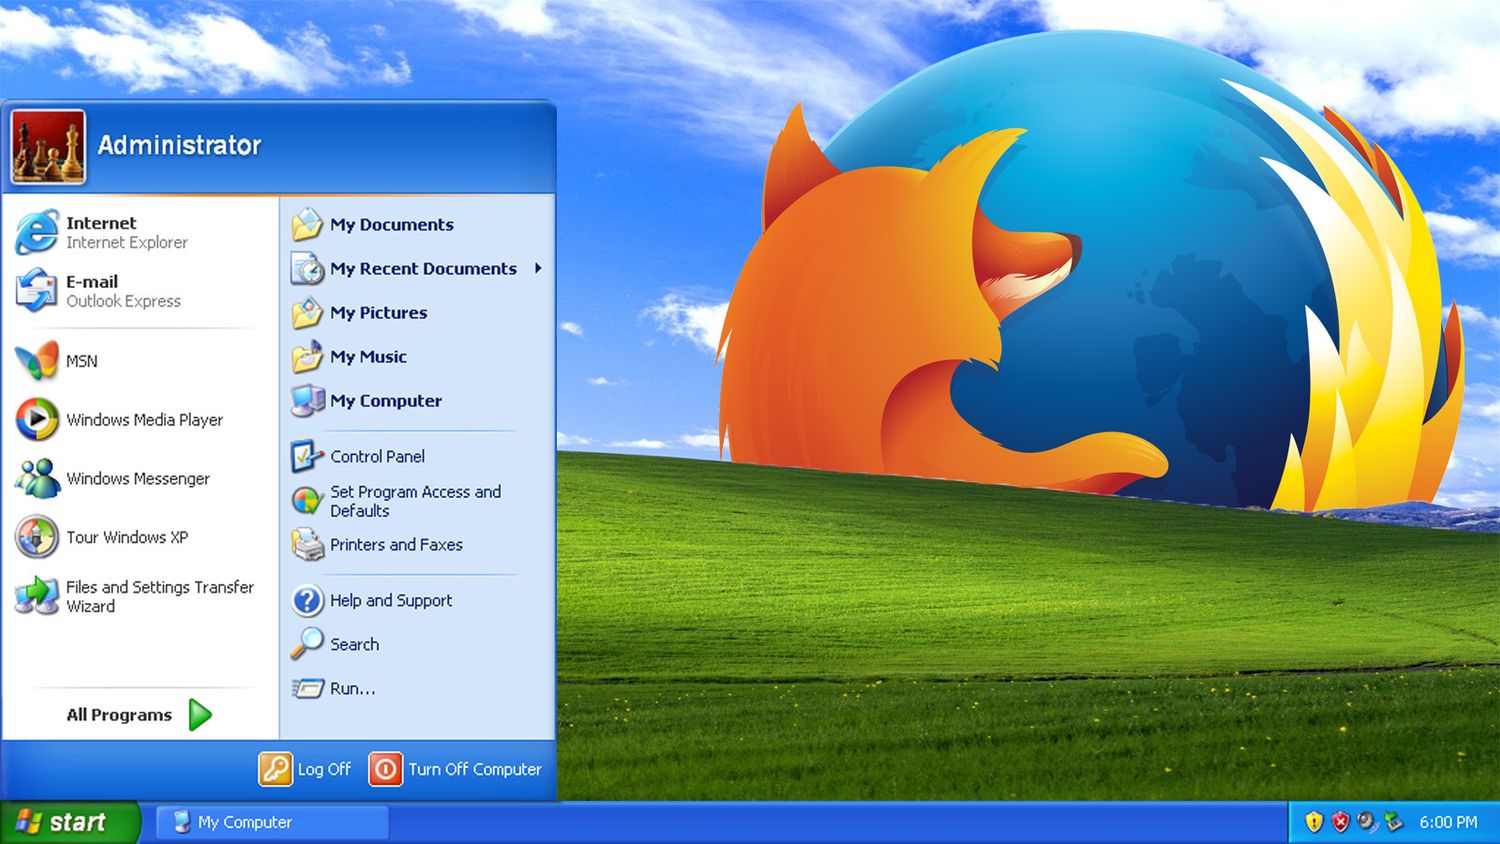Click the Log Off text label
Viewport: 1500px width, 844px height.
(324, 769)
